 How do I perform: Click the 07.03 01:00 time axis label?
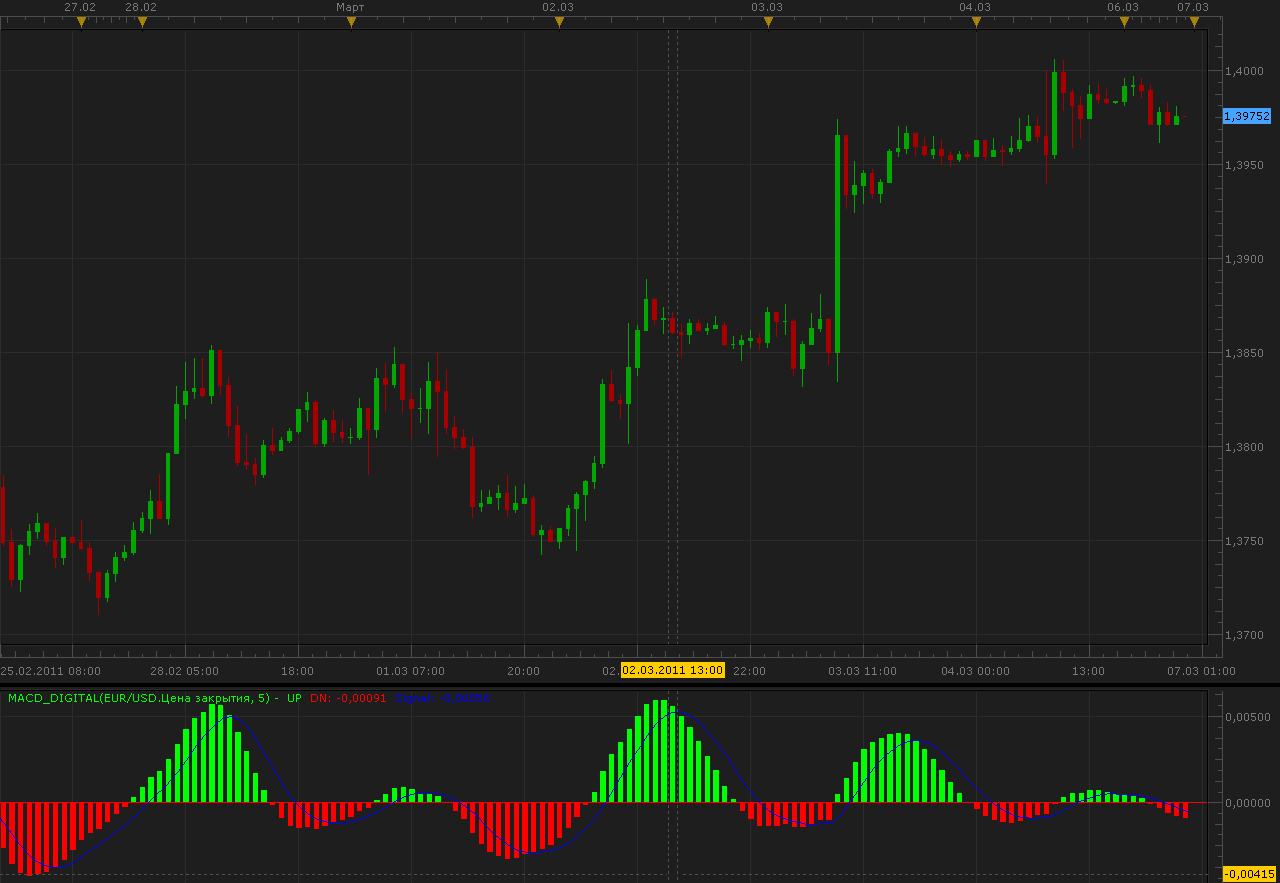1201,671
